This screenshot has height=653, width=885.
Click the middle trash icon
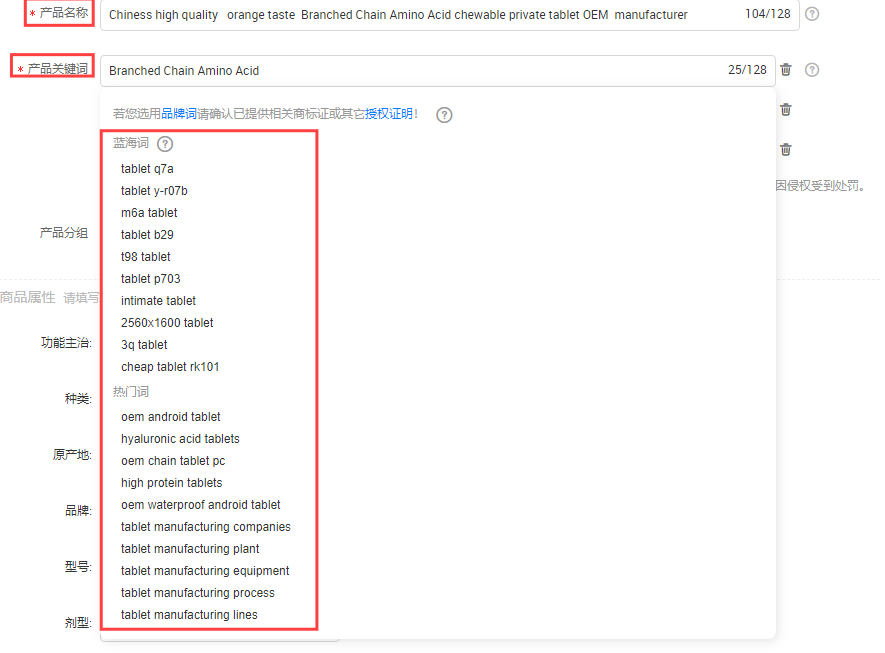(x=786, y=110)
